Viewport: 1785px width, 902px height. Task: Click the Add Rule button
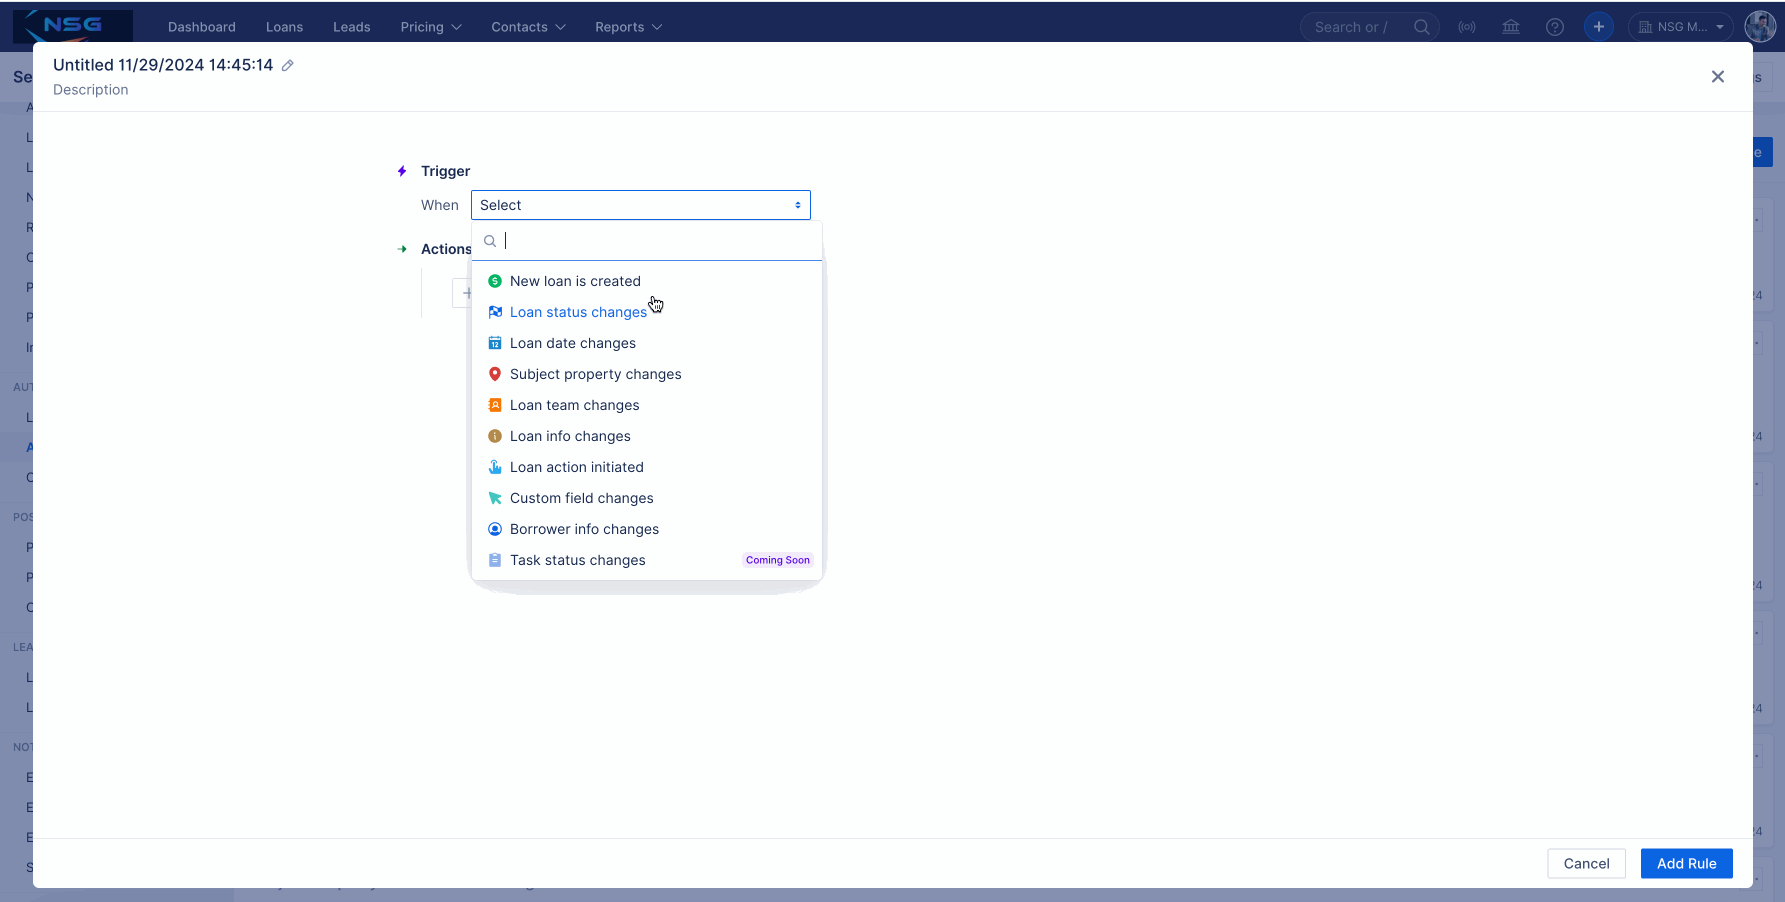click(1686, 864)
